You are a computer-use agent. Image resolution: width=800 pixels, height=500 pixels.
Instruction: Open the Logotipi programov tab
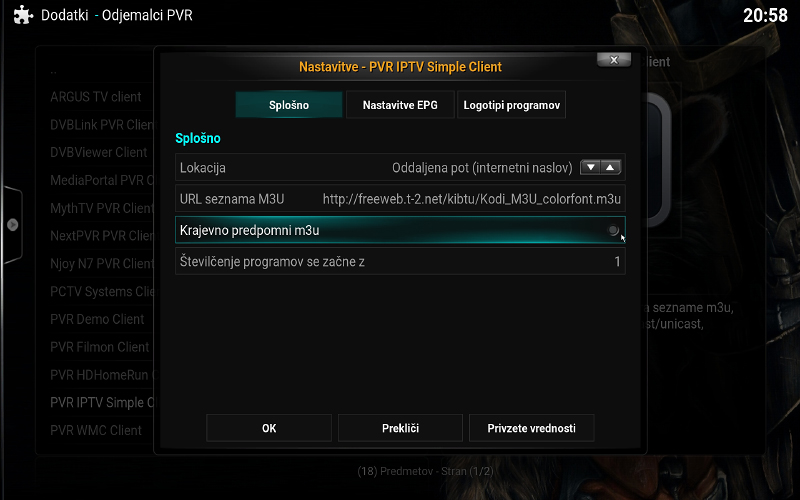tap(511, 105)
